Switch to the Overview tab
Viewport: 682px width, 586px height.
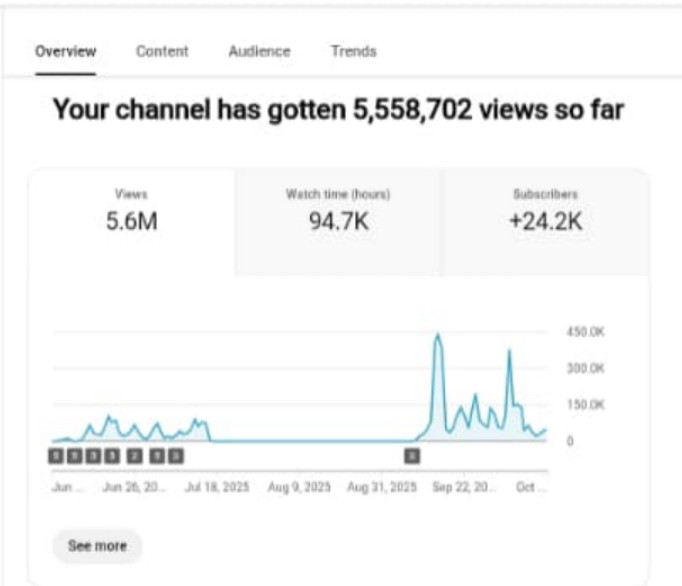pos(66,51)
